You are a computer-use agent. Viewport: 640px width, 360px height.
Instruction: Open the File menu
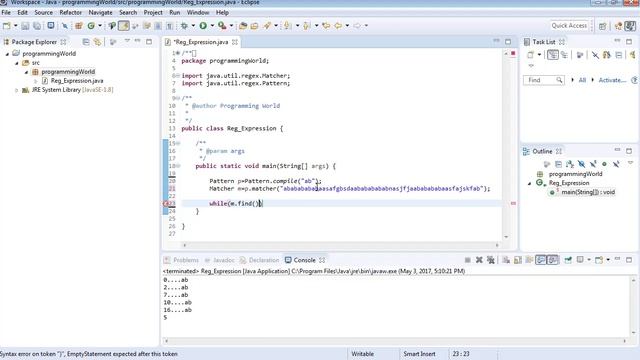[6, 13]
